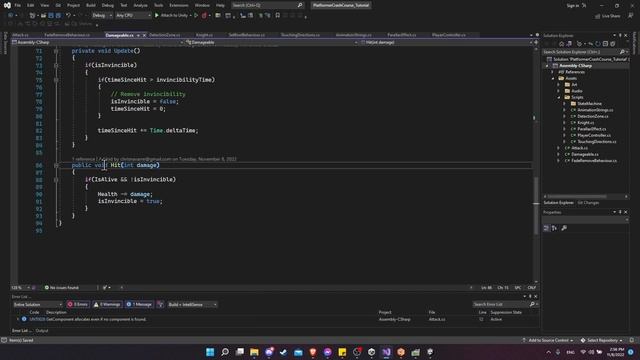
Task: Toggle the 0 Errors filter
Action: point(78,304)
